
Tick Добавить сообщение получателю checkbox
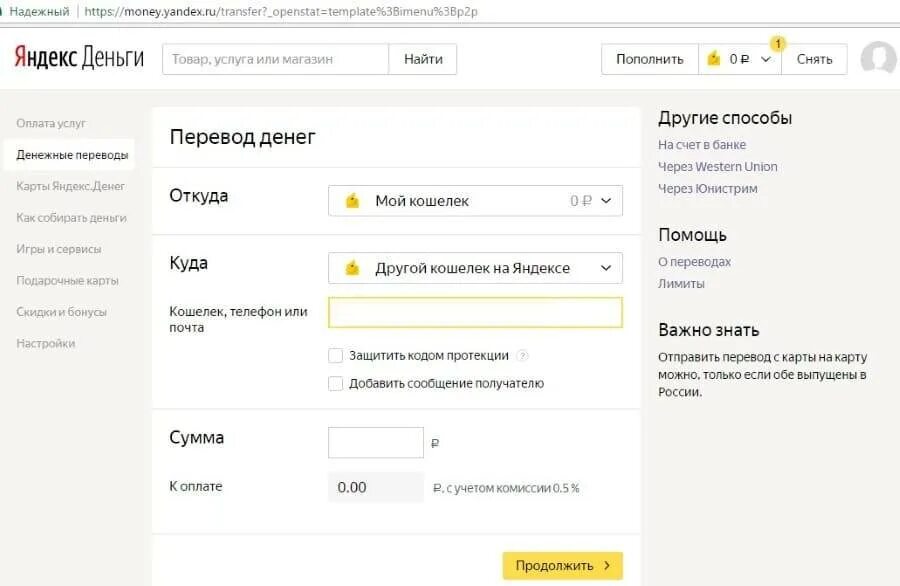tap(335, 383)
